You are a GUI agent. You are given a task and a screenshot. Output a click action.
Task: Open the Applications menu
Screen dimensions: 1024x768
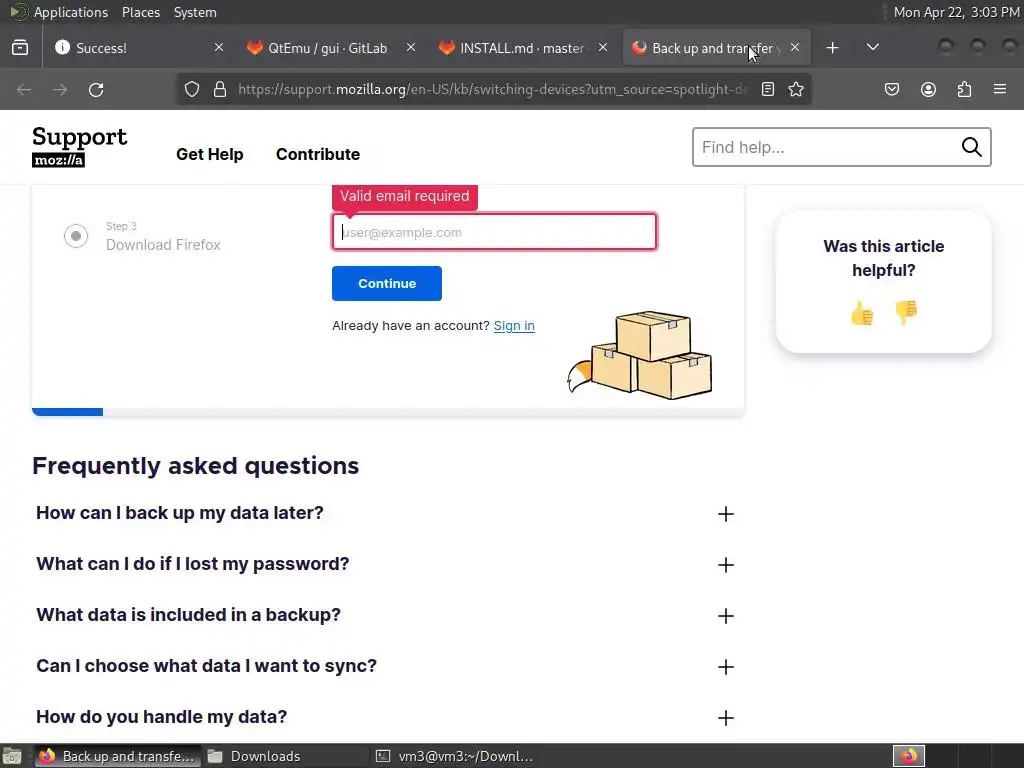[x=71, y=12]
